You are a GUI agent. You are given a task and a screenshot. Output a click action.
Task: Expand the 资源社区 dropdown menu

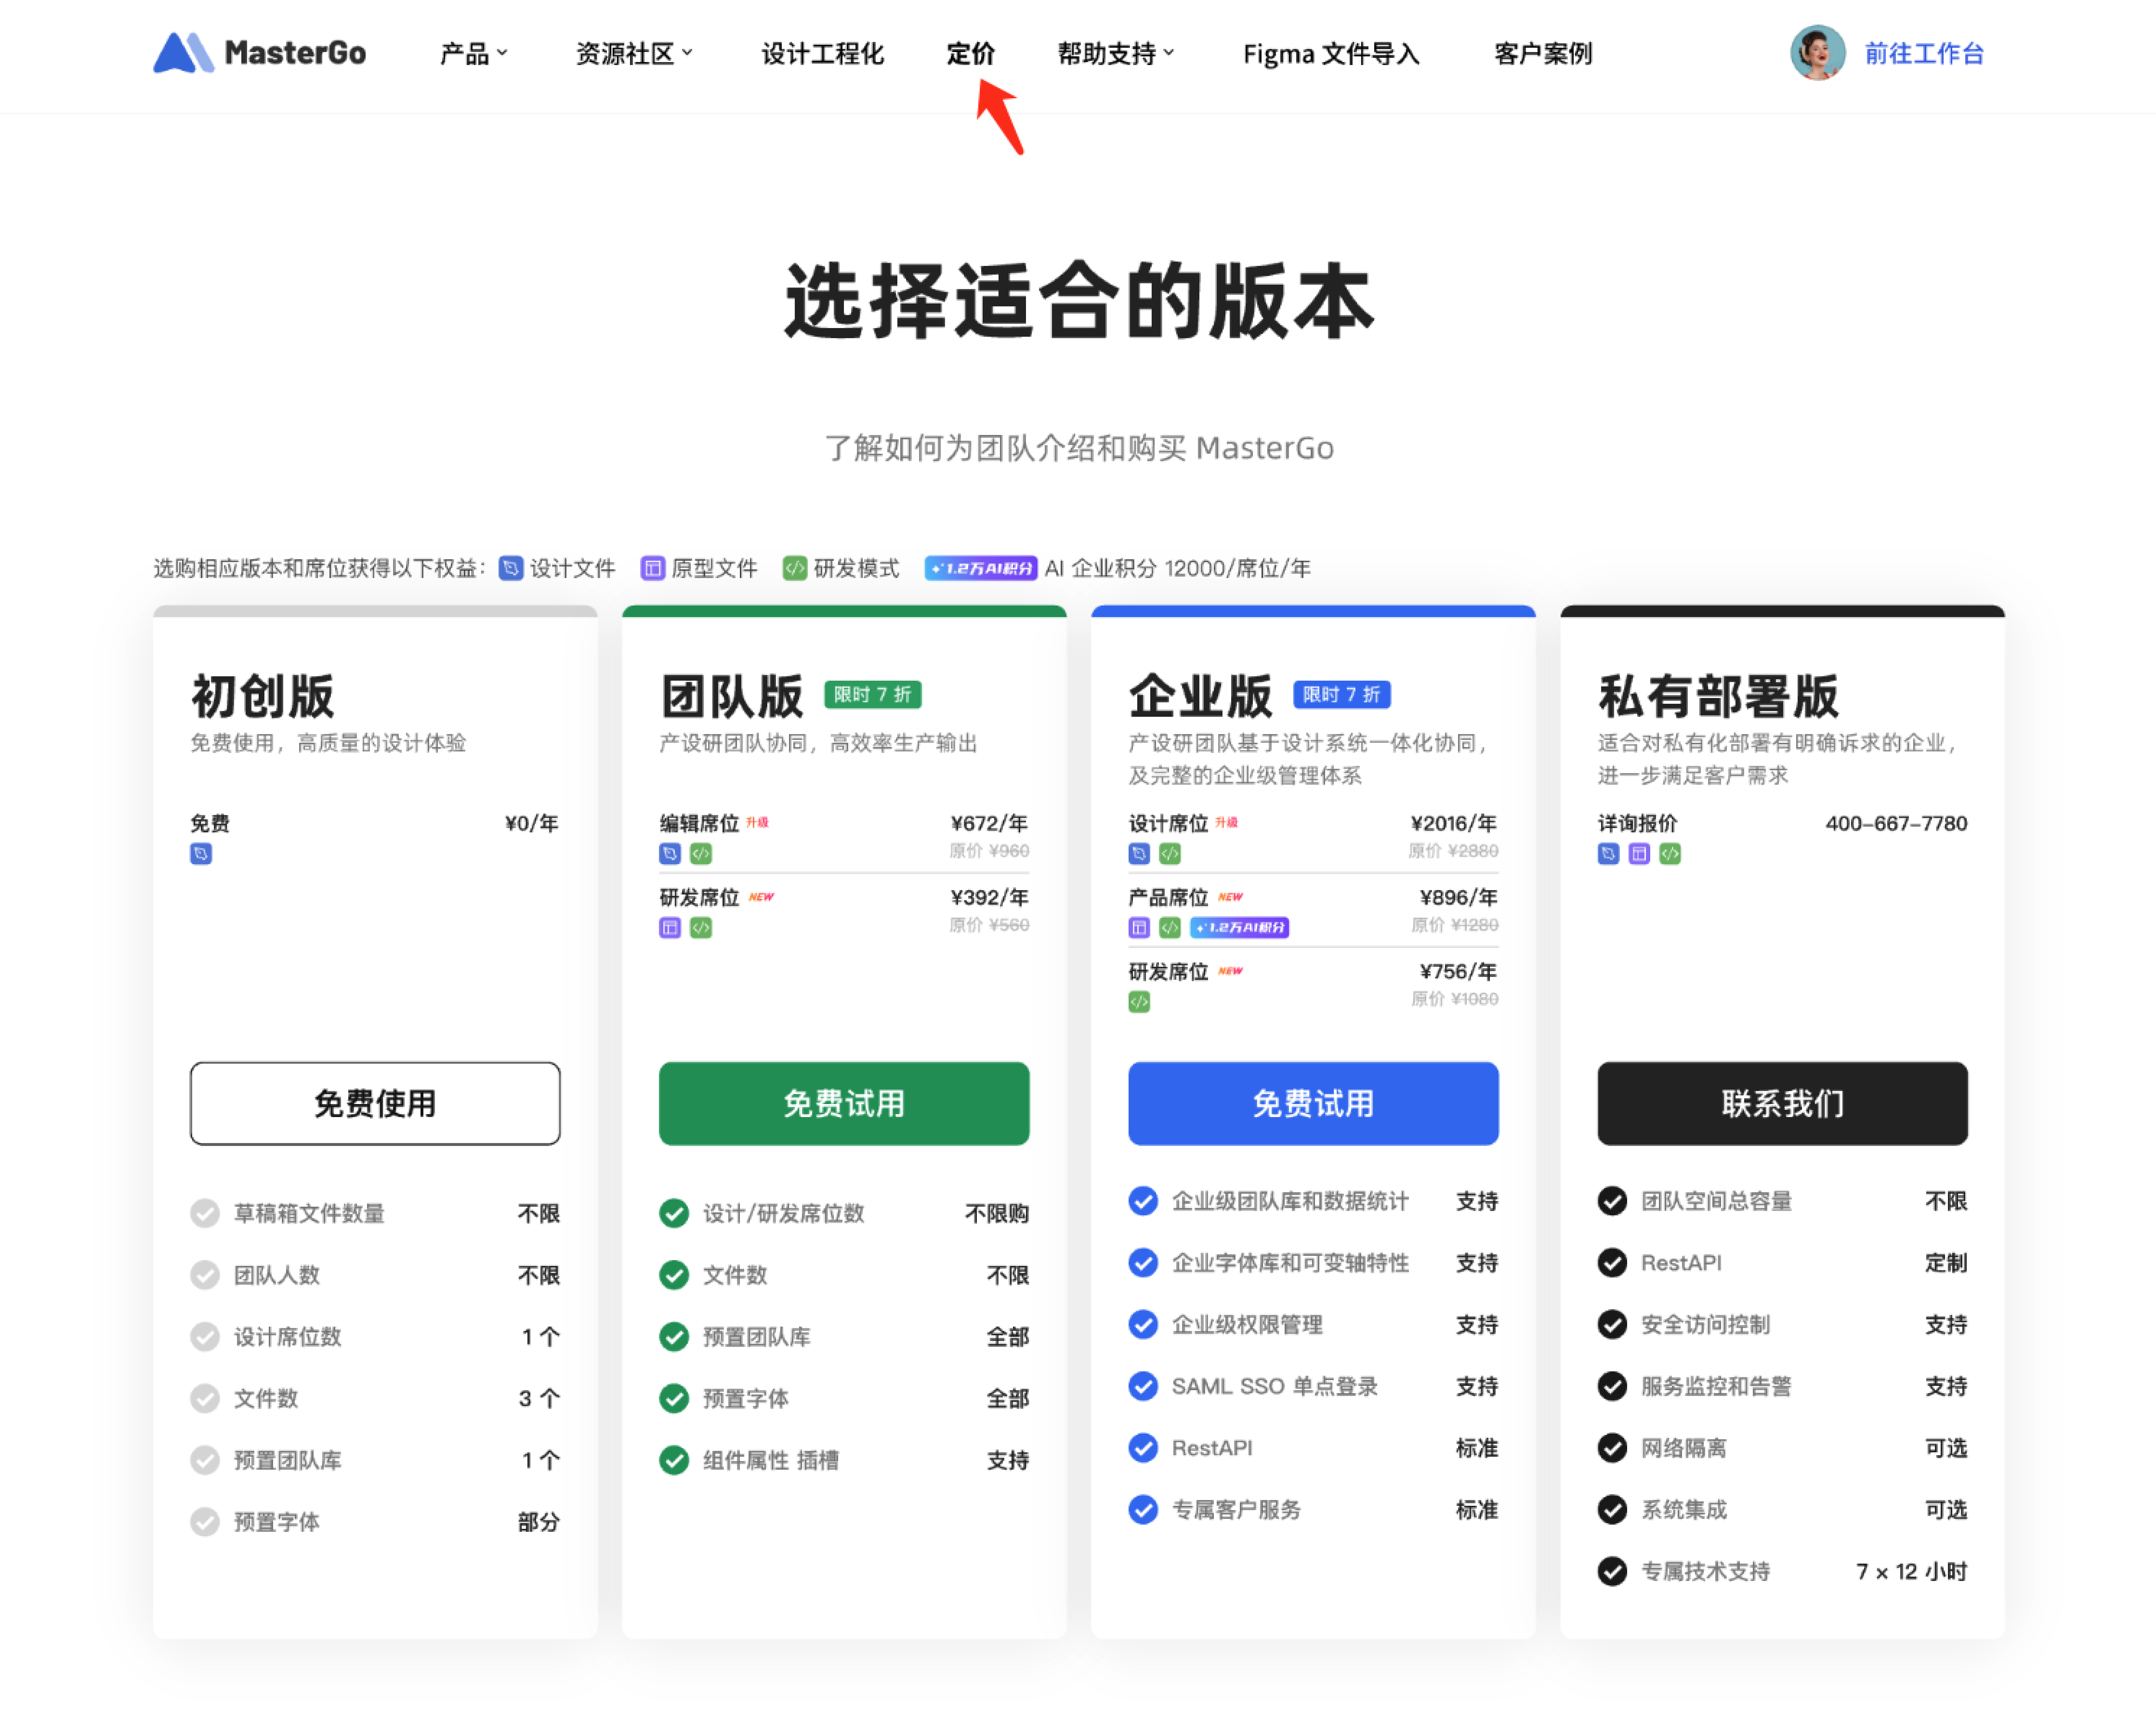634,53
